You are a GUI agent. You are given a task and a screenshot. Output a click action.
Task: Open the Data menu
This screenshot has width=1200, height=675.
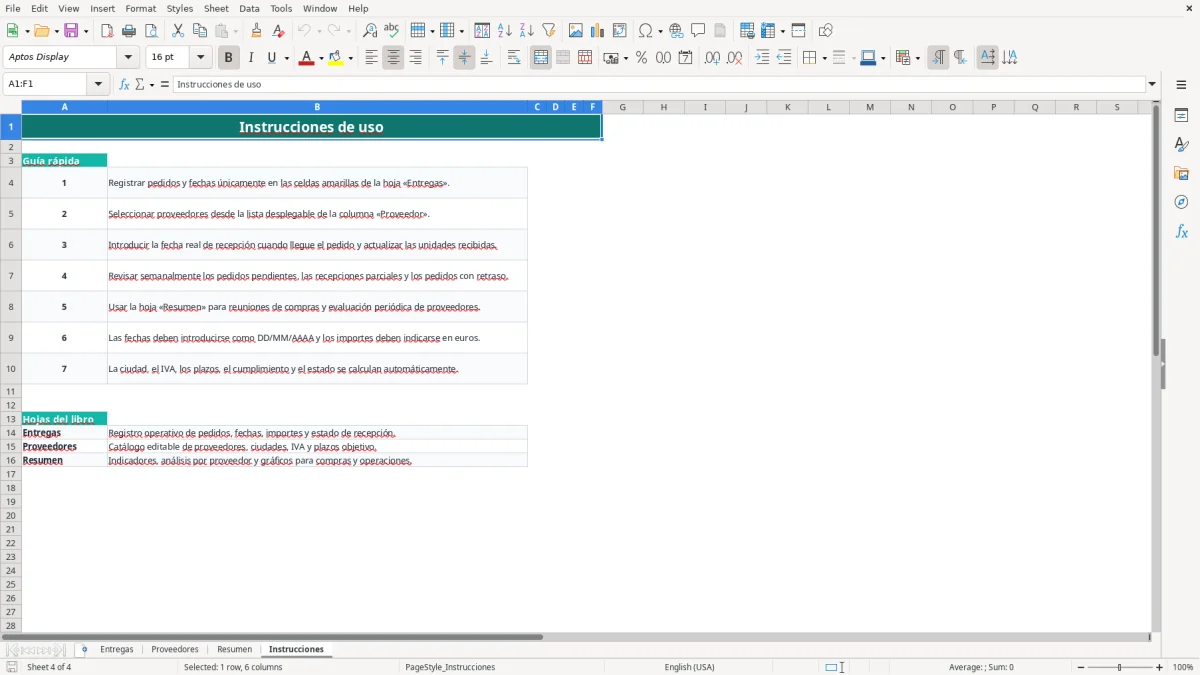pos(249,8)
